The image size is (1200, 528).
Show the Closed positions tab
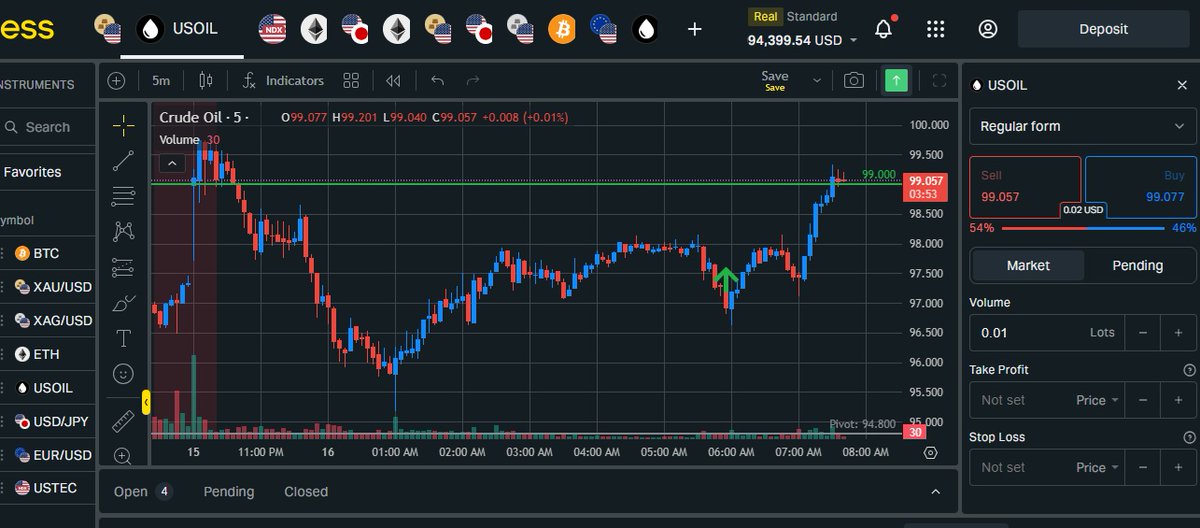(306, 492)
